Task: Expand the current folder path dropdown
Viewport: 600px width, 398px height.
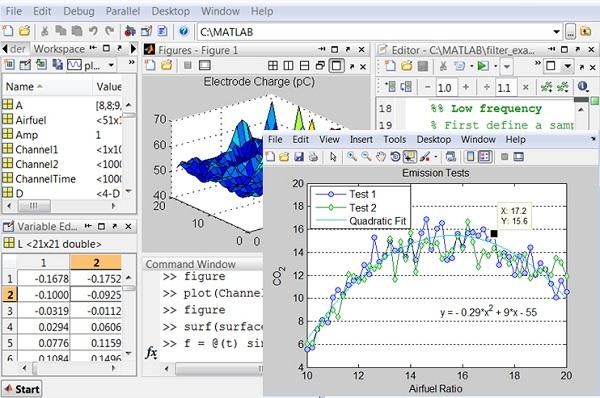Action: pos(556,32)
